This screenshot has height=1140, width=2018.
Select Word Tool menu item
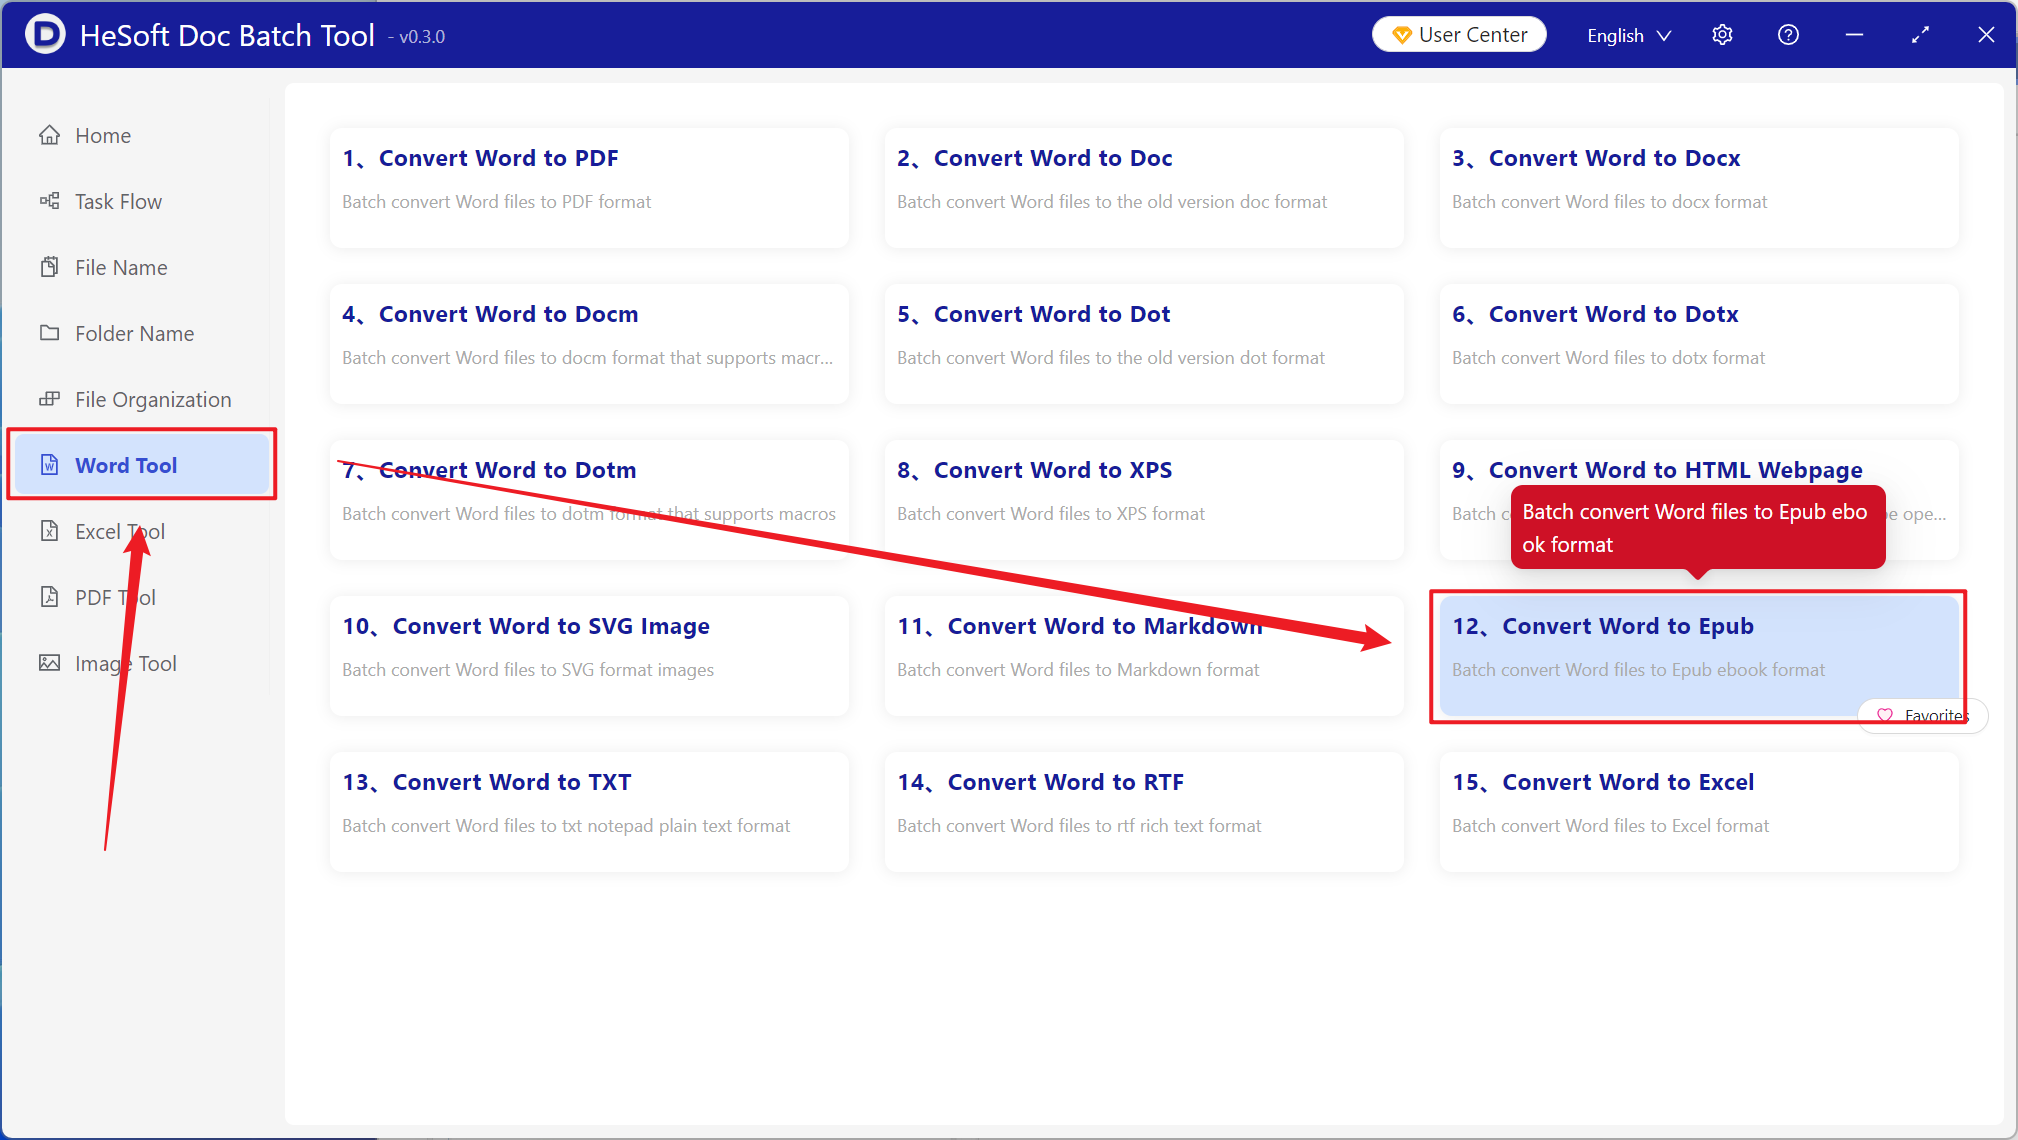click(x=142, y=465)
